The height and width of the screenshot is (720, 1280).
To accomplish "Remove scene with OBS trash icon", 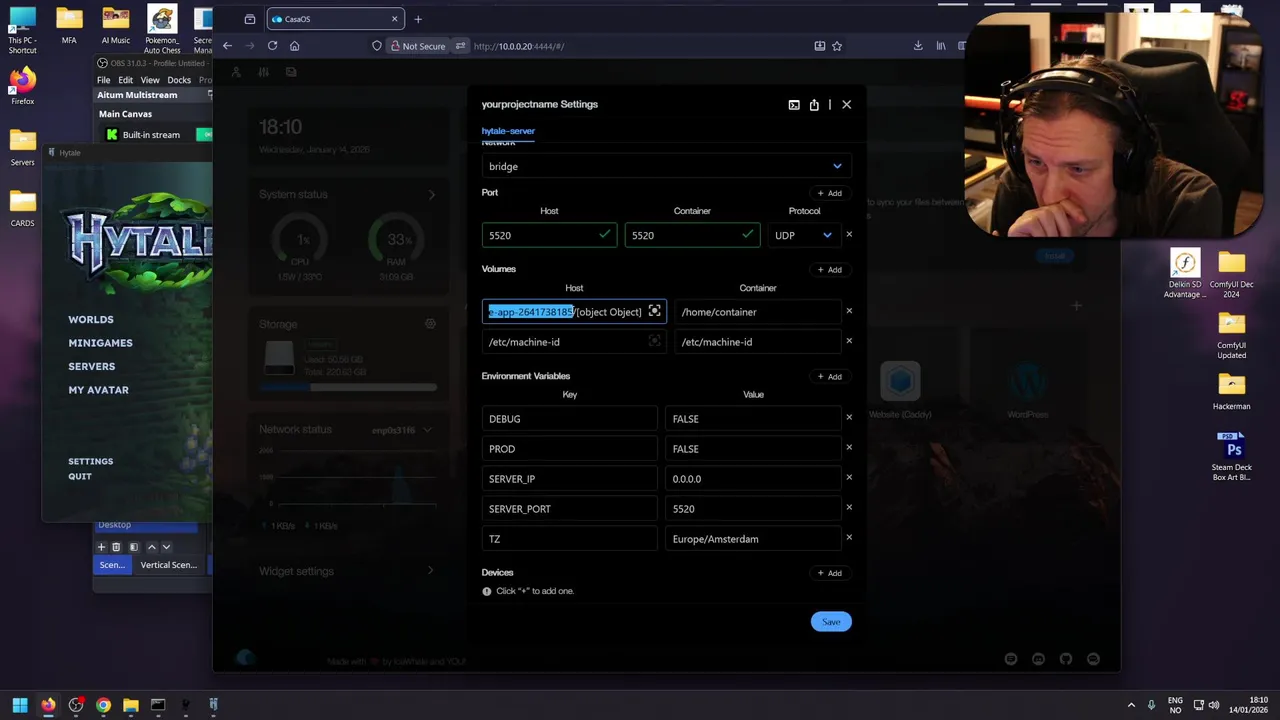I will pyautogui.click(x=116, y=547).
